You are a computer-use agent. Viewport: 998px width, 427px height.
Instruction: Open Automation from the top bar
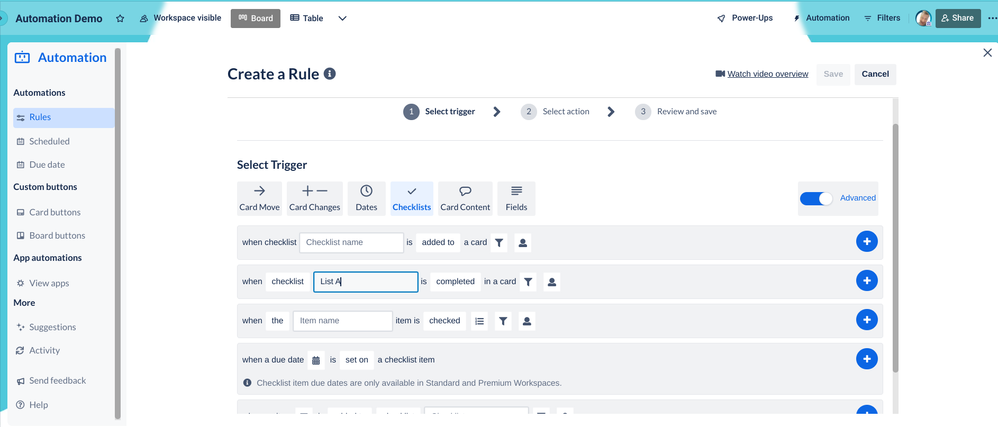pyautogui.click(x=821, y=18)
